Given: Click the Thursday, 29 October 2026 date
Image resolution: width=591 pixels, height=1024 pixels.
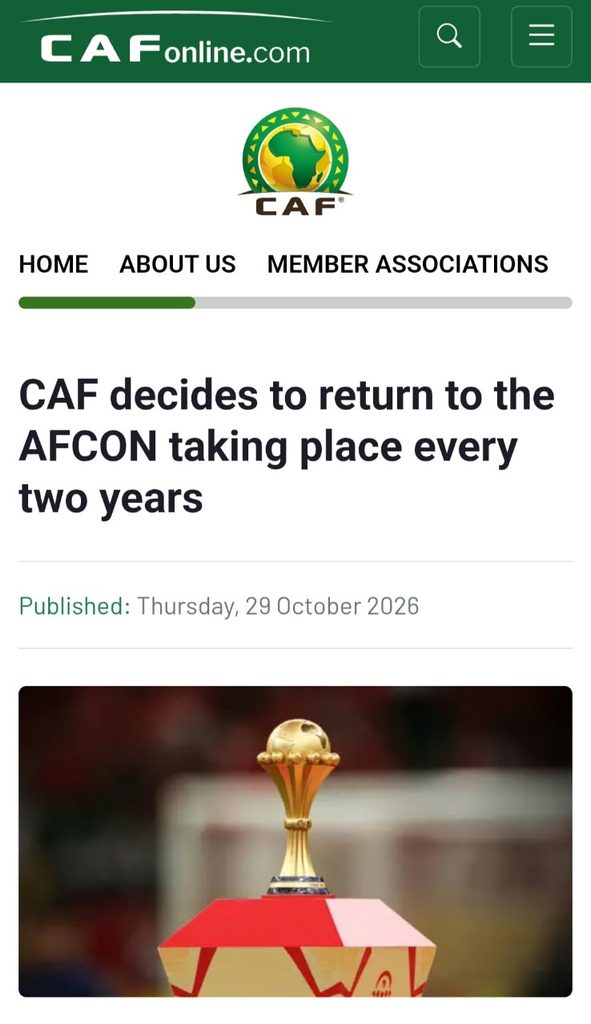Looking at the screenshot, I should (x=278, y=606).
